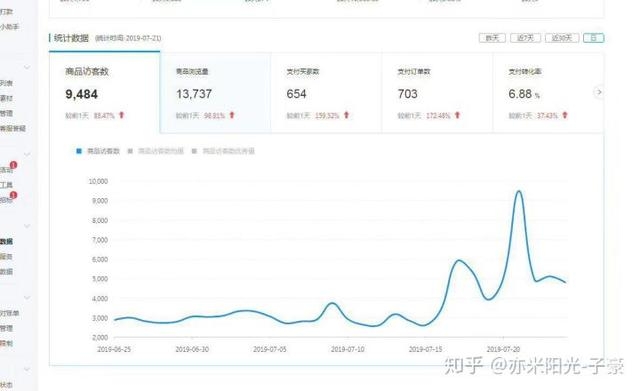Click the chart peak near 2019-07-21

click(x=519, y=191)
